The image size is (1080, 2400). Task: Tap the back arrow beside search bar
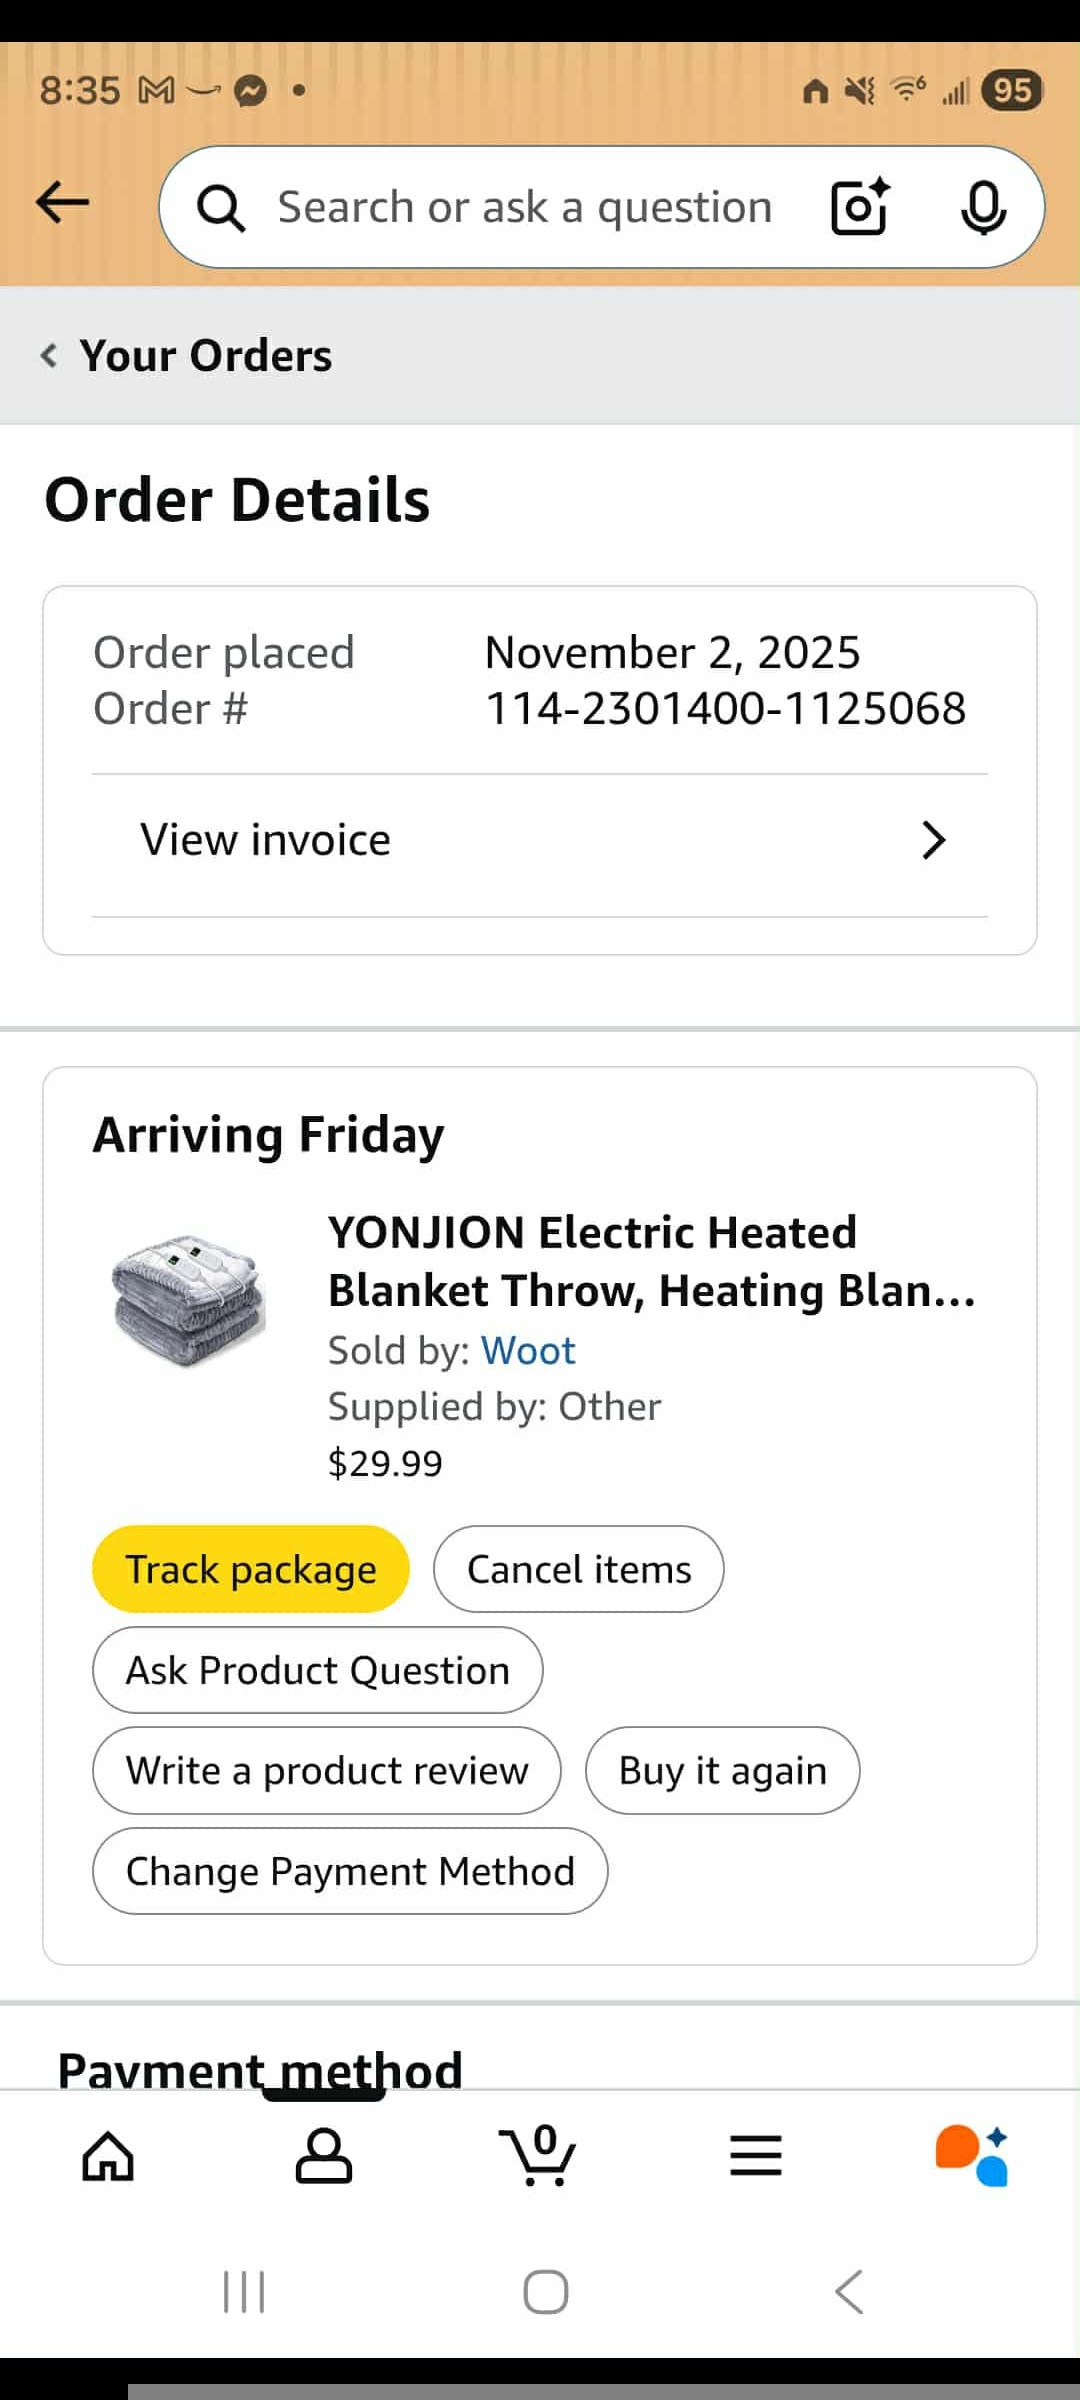tap(62, 203)
